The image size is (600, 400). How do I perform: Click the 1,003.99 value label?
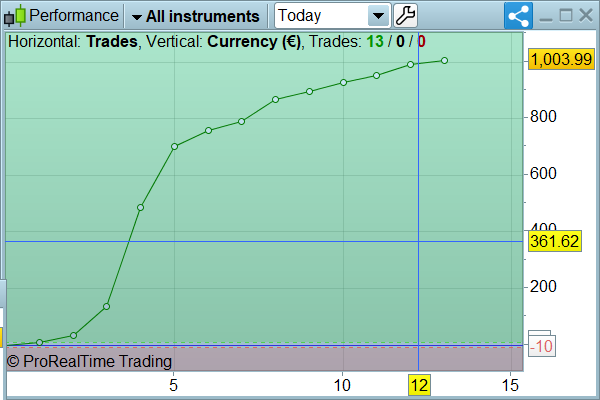tap(561, 59)
